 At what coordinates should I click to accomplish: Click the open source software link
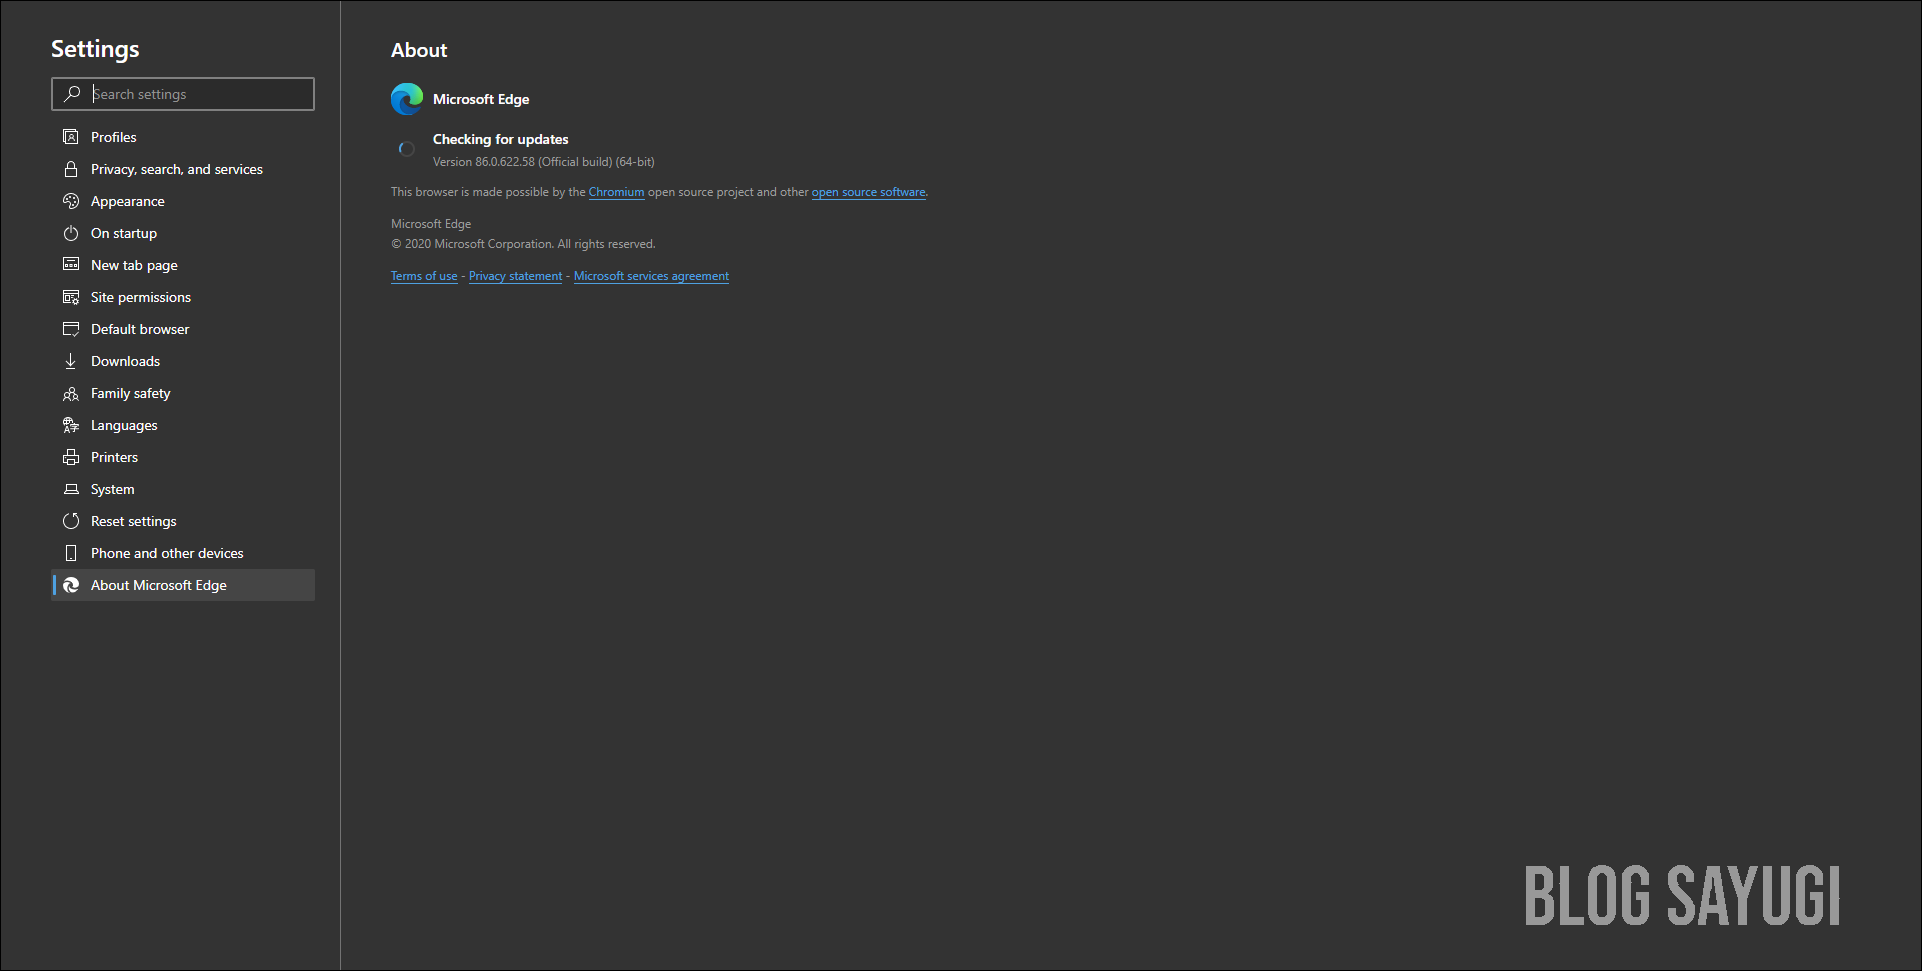(868, 192)
